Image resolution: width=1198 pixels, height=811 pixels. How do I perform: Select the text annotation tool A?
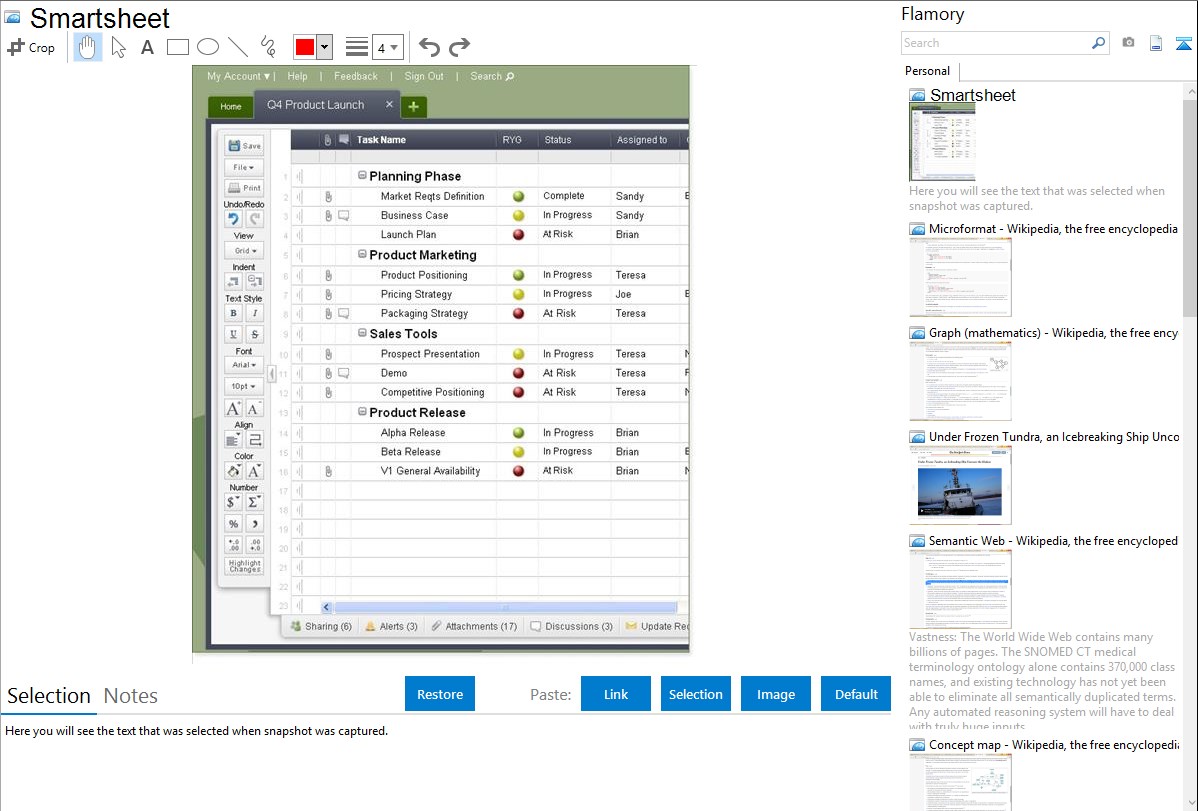point(147,47)
